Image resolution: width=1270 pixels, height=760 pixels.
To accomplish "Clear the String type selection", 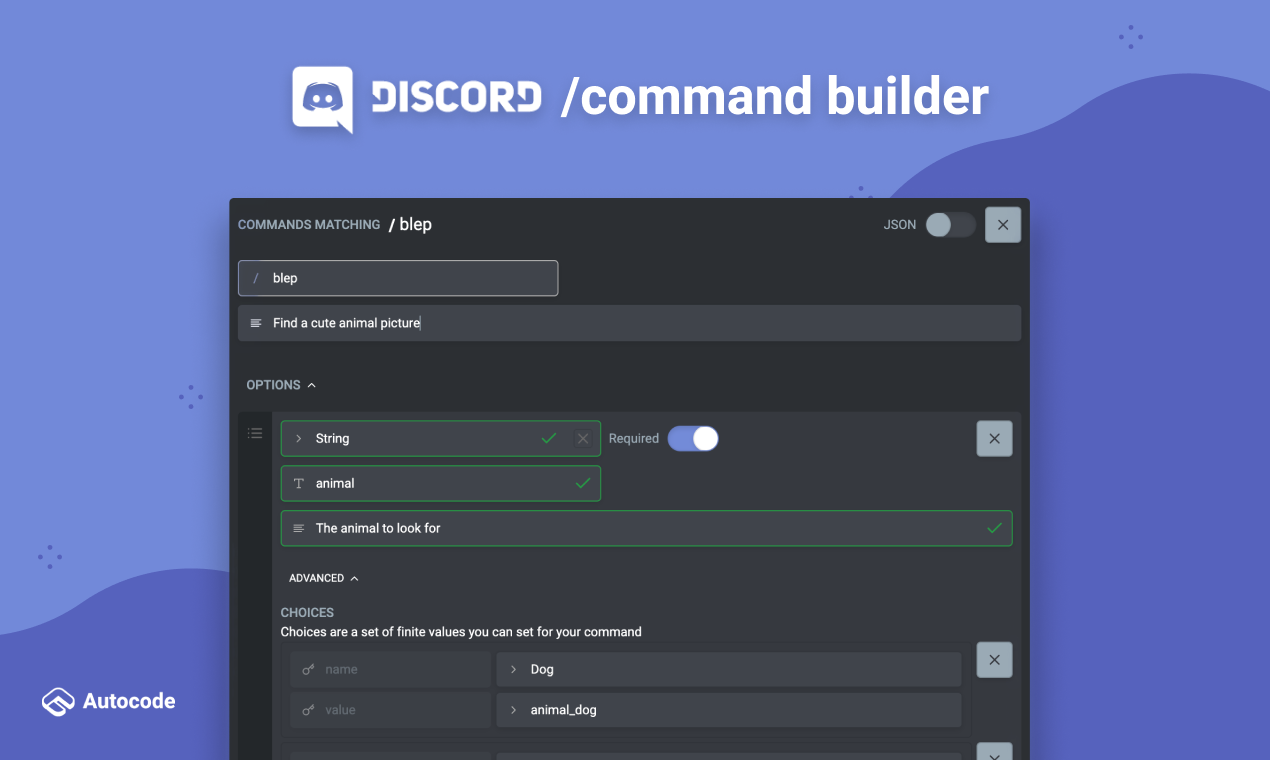I will tap(582, 438).
